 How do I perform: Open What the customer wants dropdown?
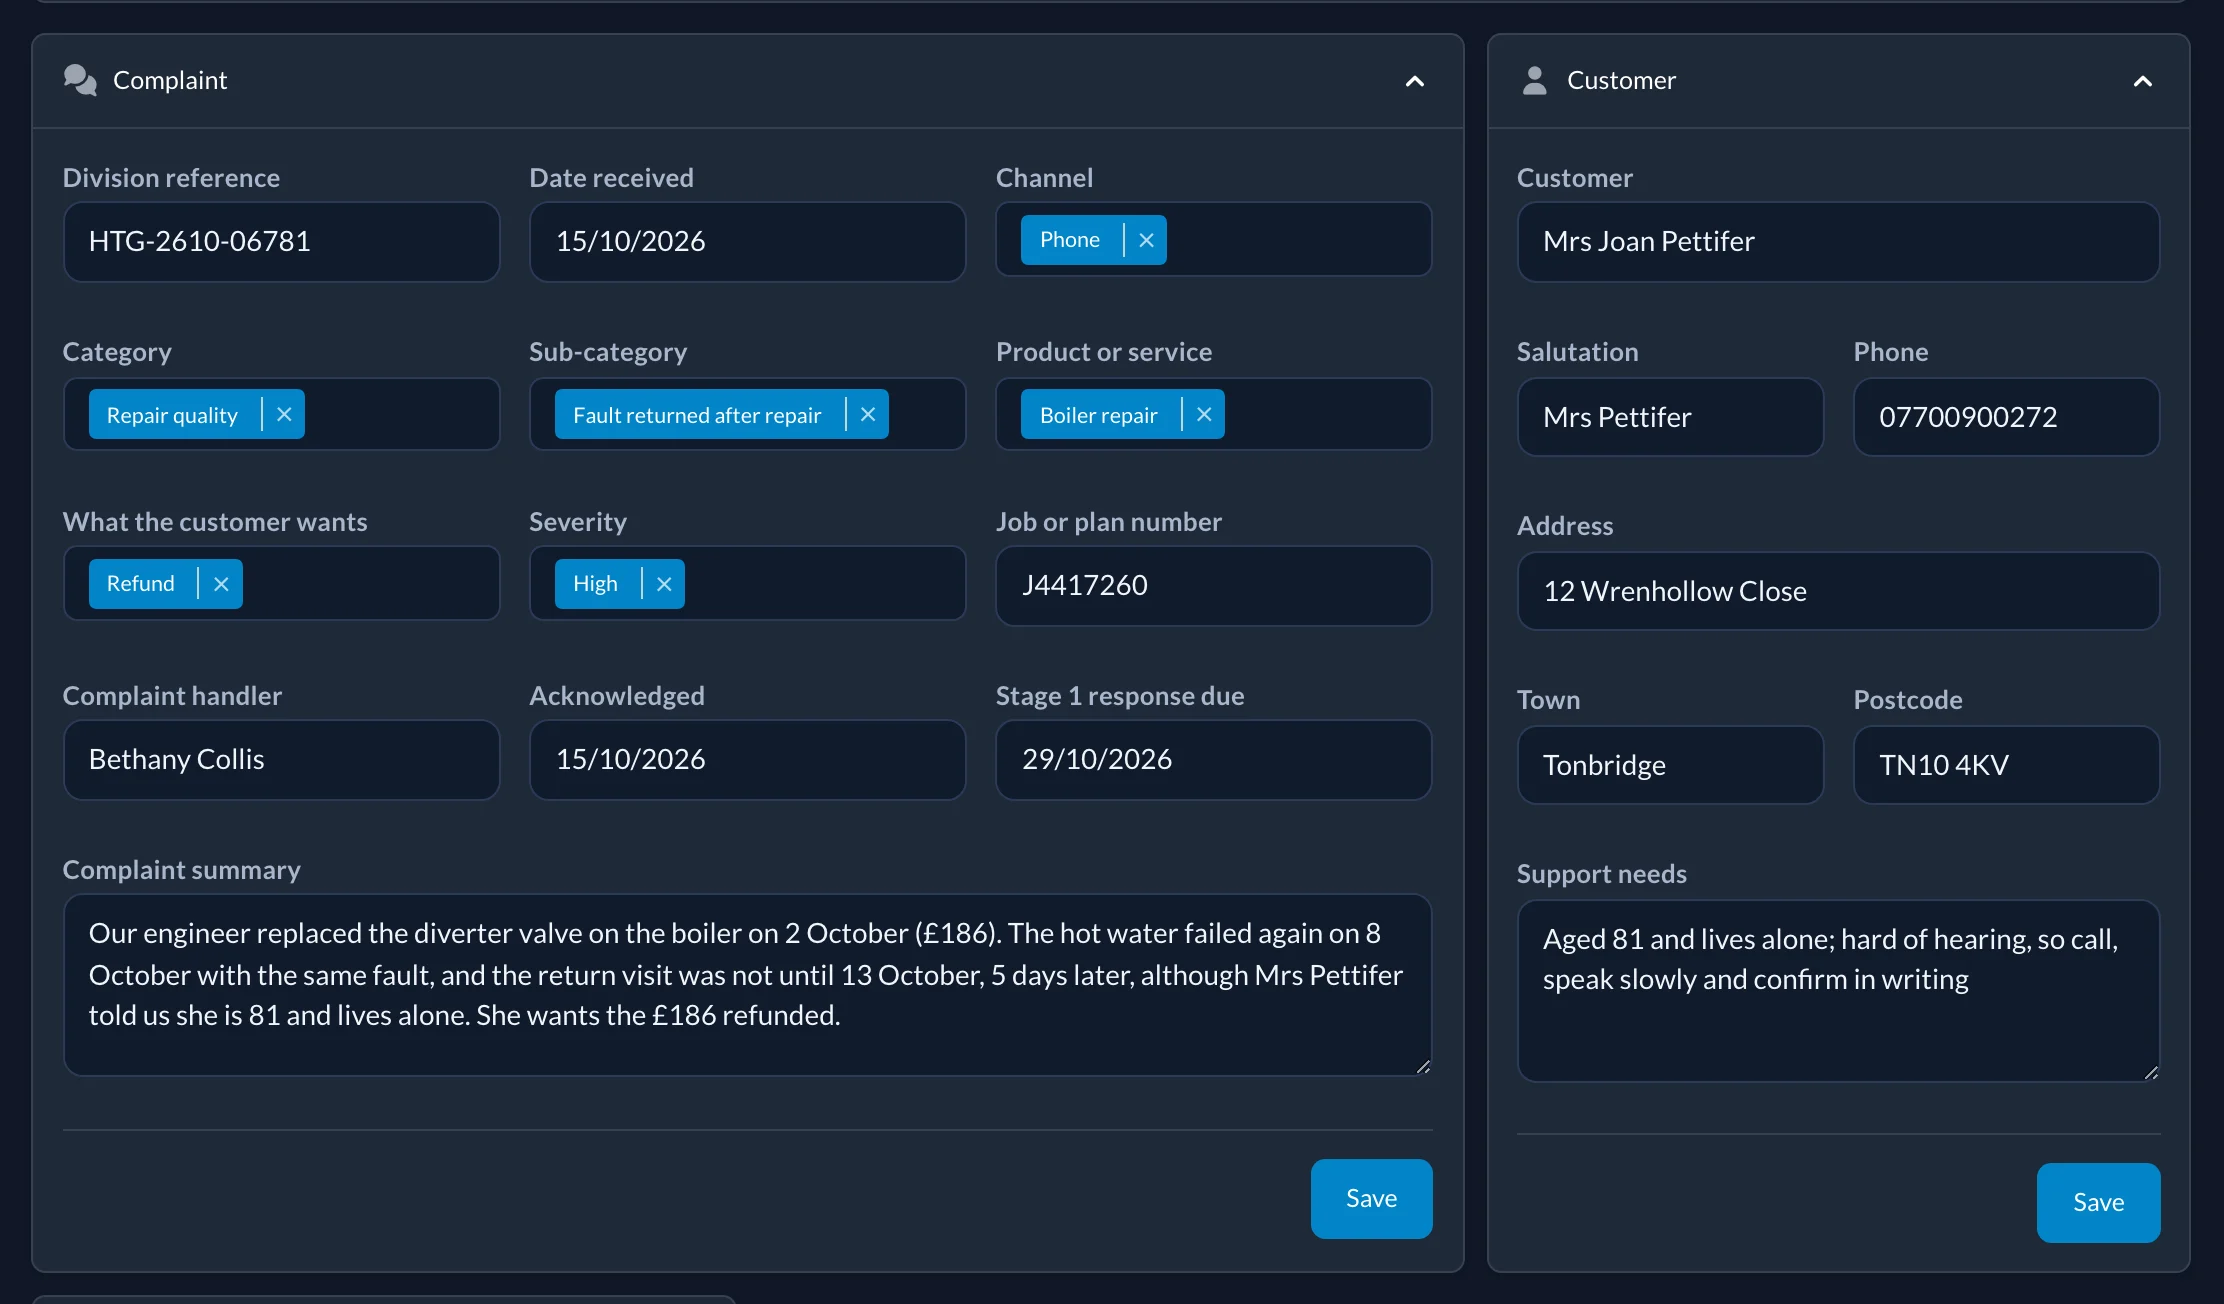281,583
